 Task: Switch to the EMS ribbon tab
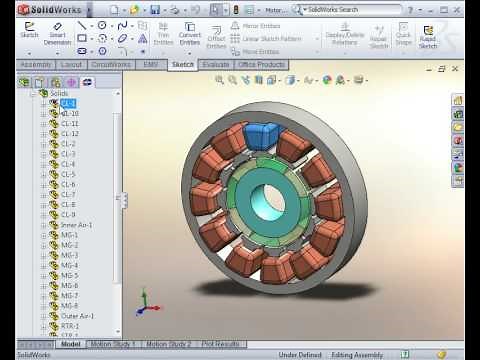151,64
